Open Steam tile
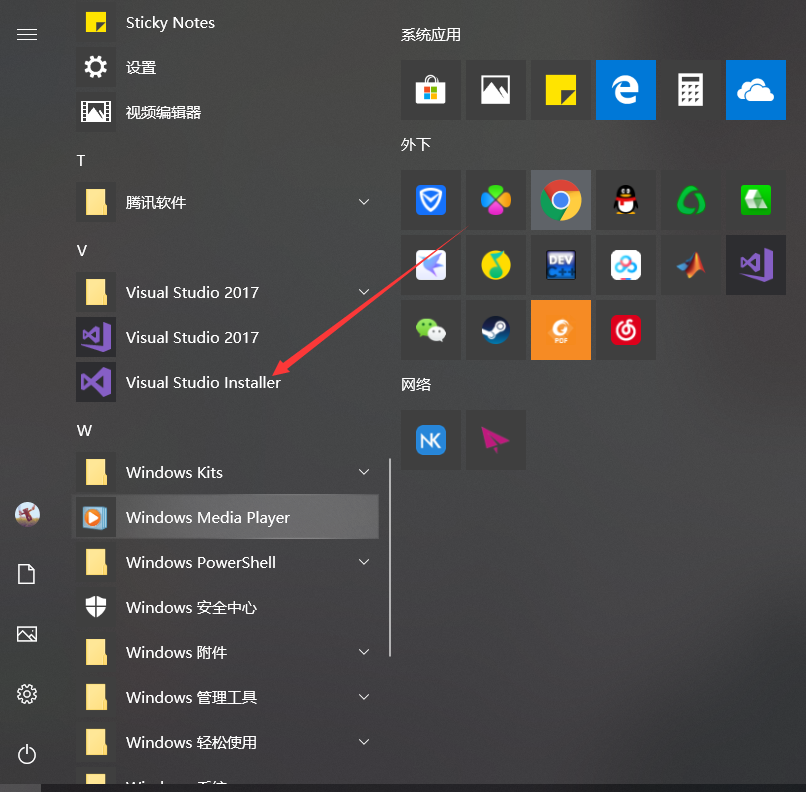806x792 pixels. (496, 330)
